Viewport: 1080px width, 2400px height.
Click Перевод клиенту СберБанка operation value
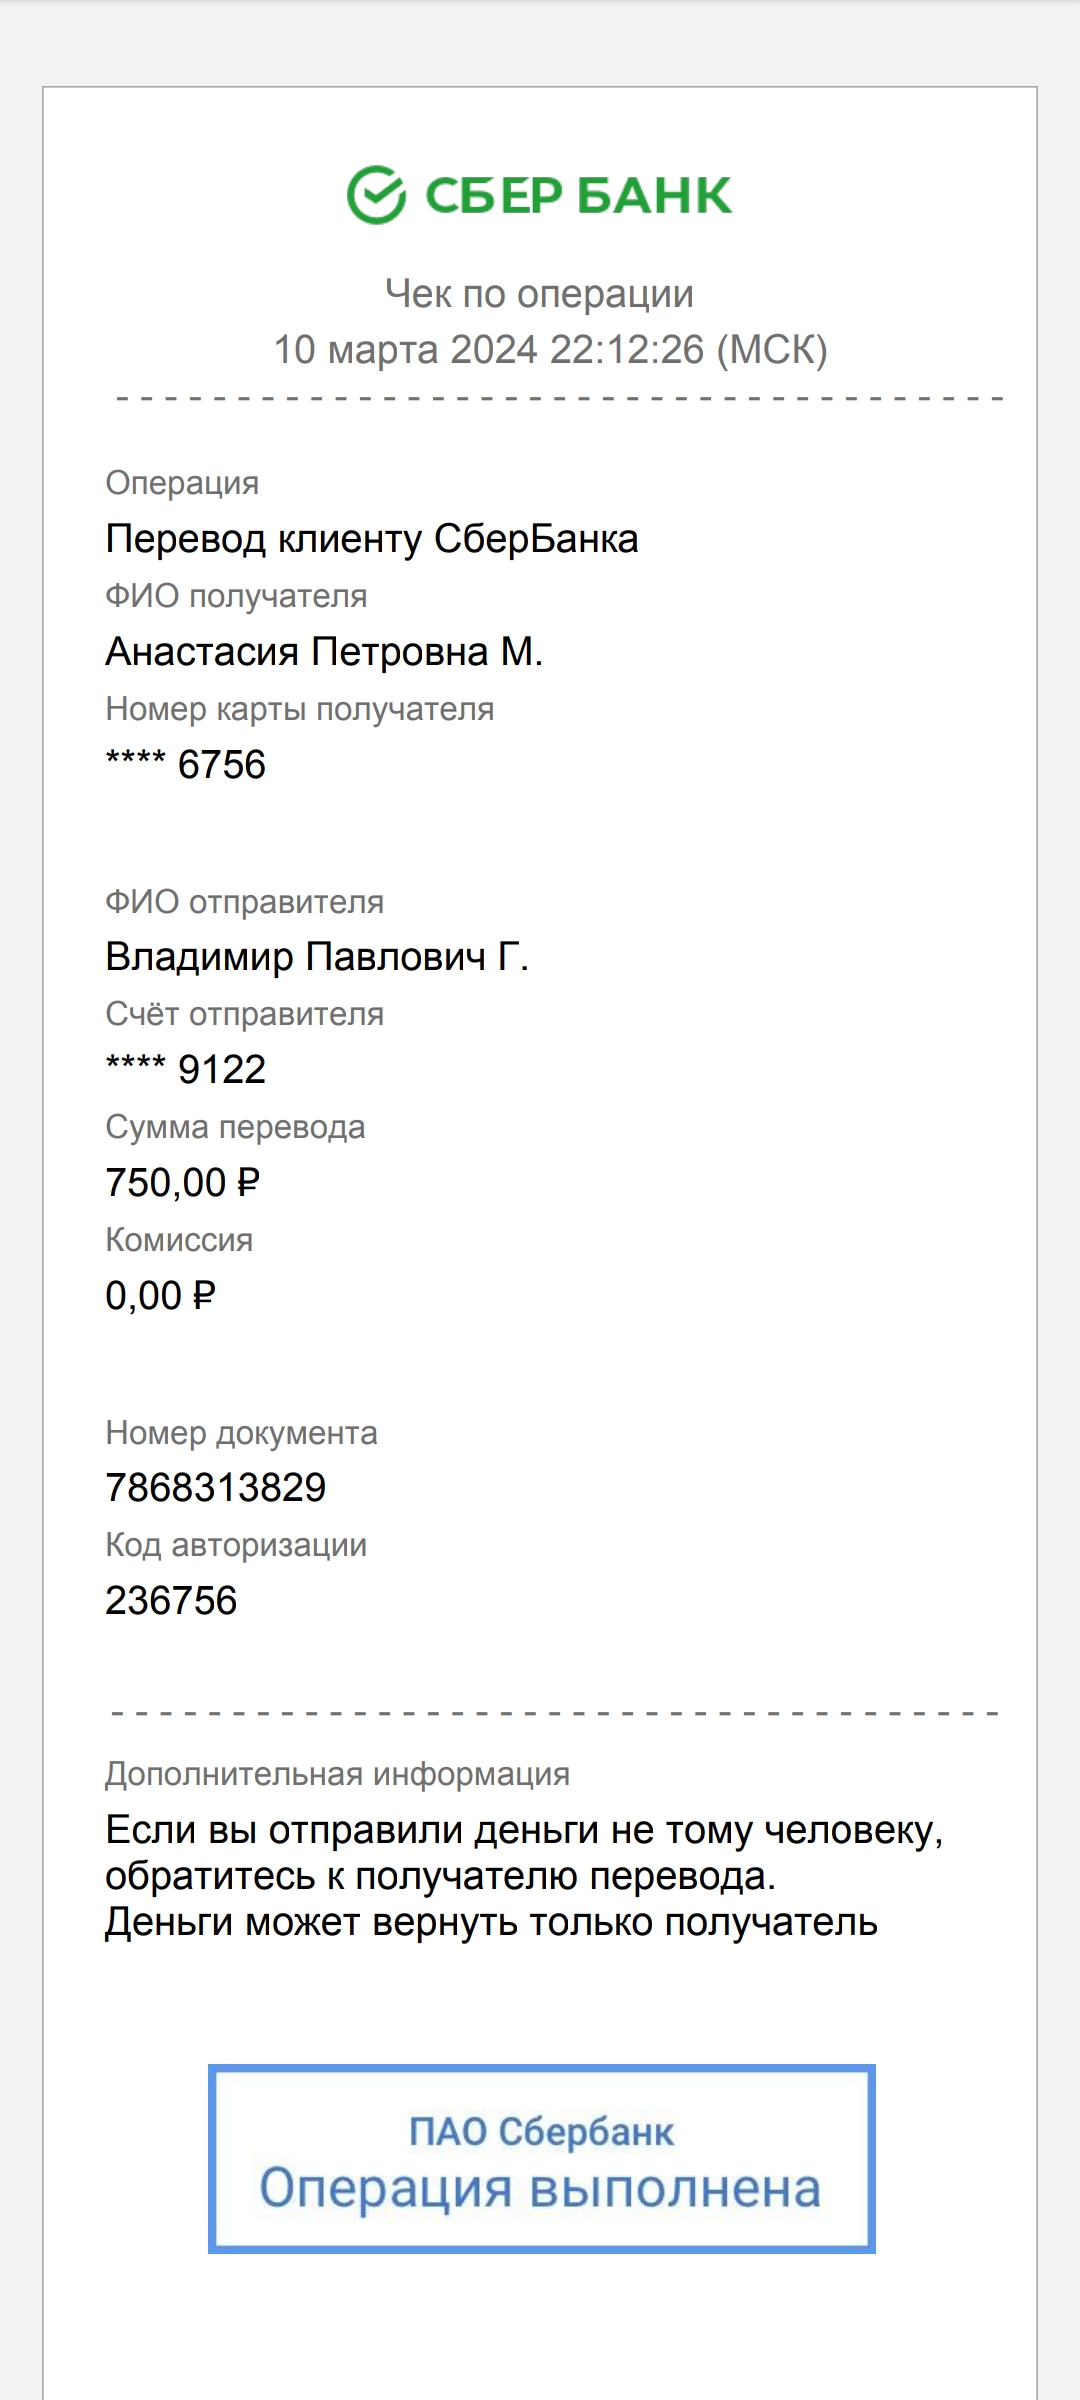pyautogui.click(x=372, y=538)
